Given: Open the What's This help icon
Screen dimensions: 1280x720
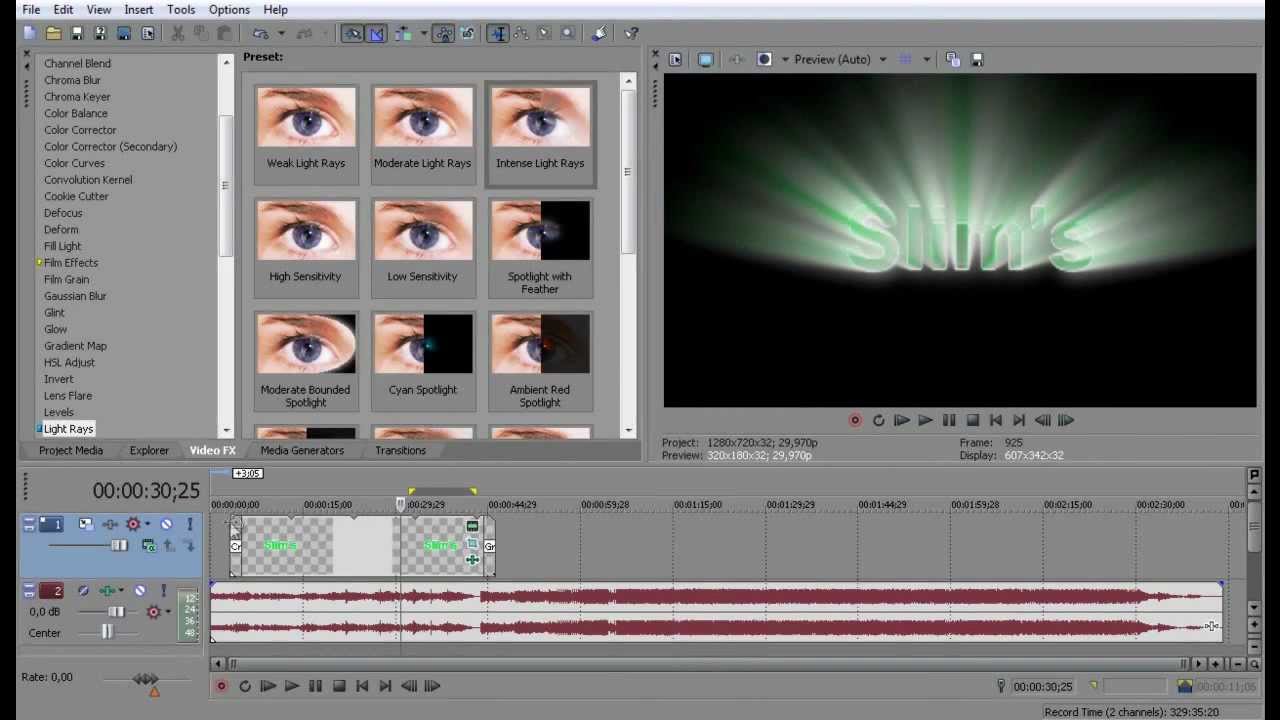Looking at the screenshot, I should (x=631, y=33).
